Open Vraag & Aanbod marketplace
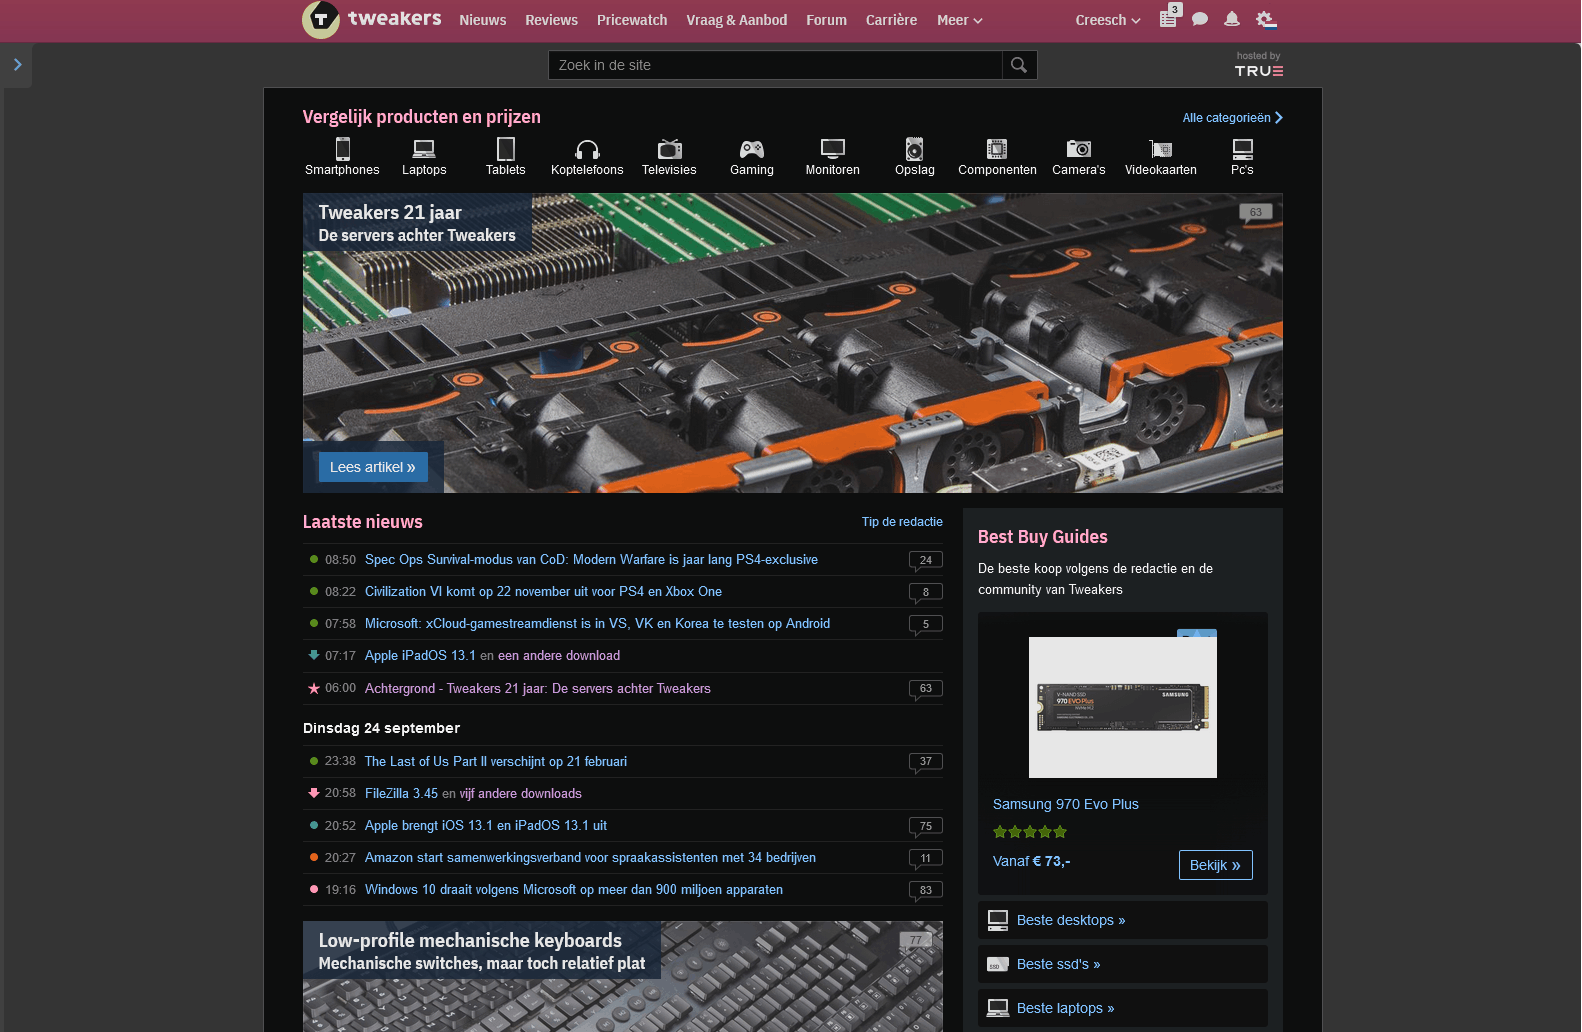Image resolution: width=1582 pixels, height=1032 pixels. [x=737, y=20]
